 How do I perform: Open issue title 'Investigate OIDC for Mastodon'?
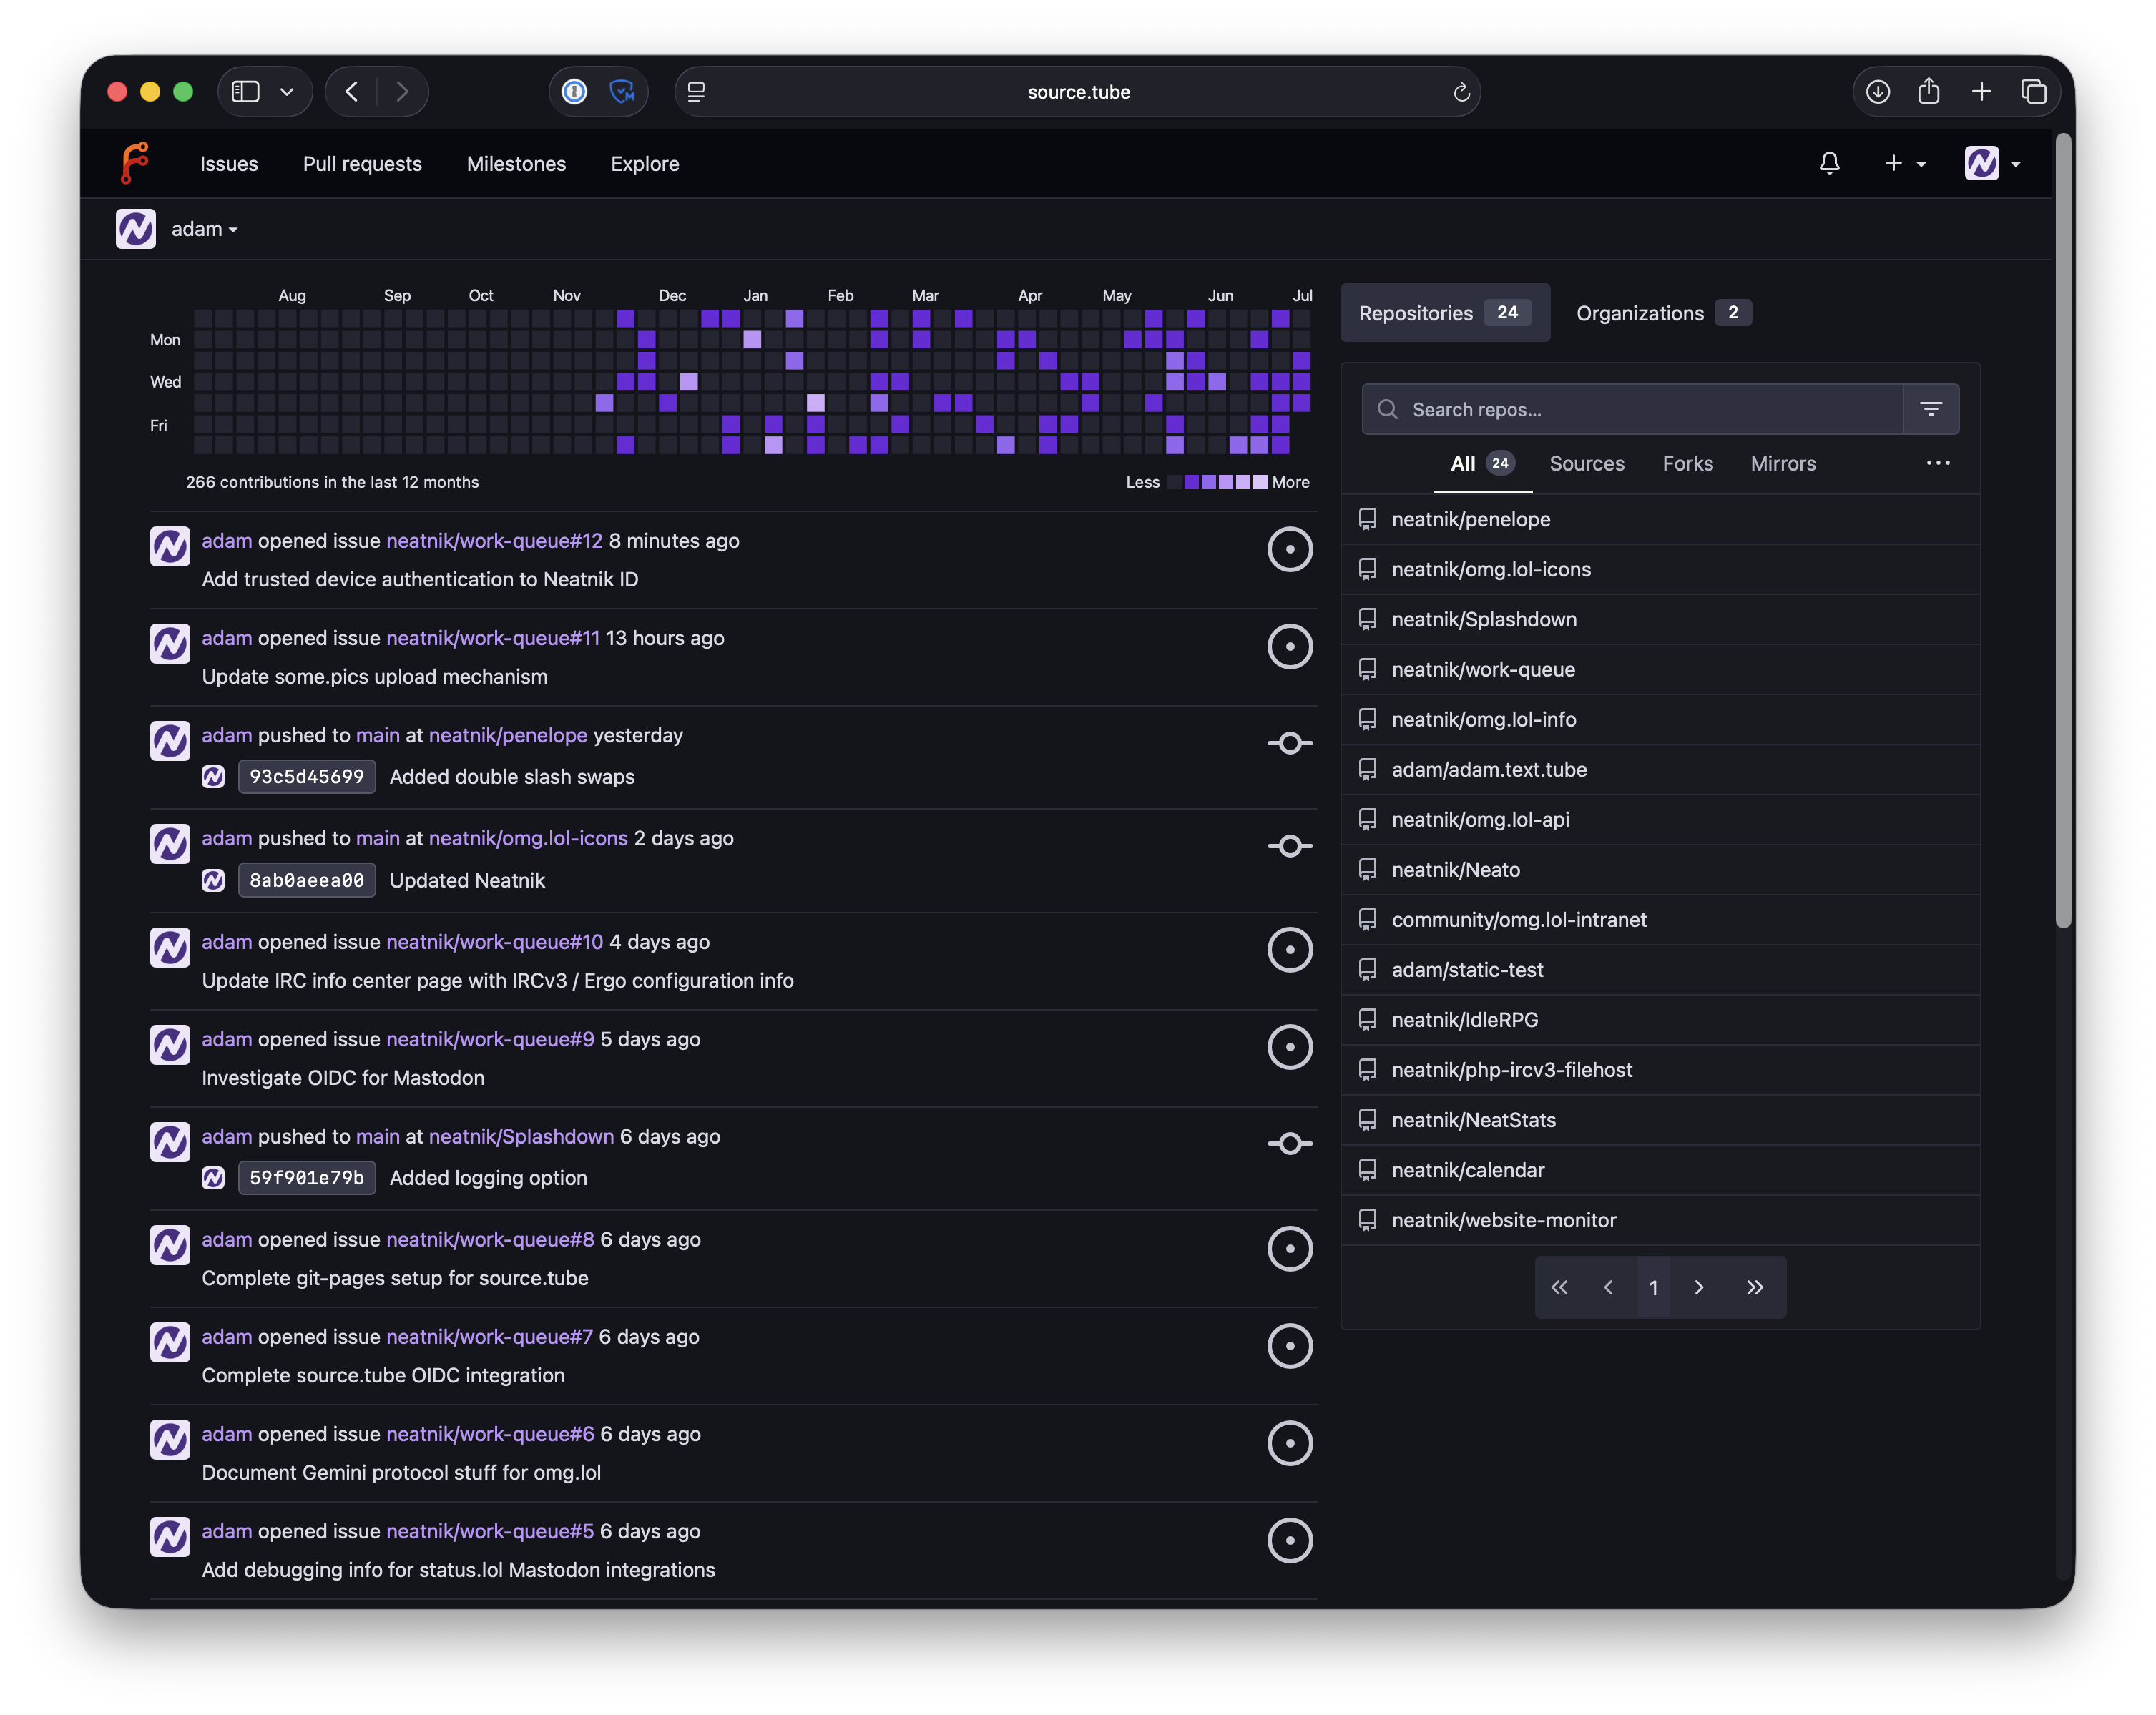(343, 1077)
